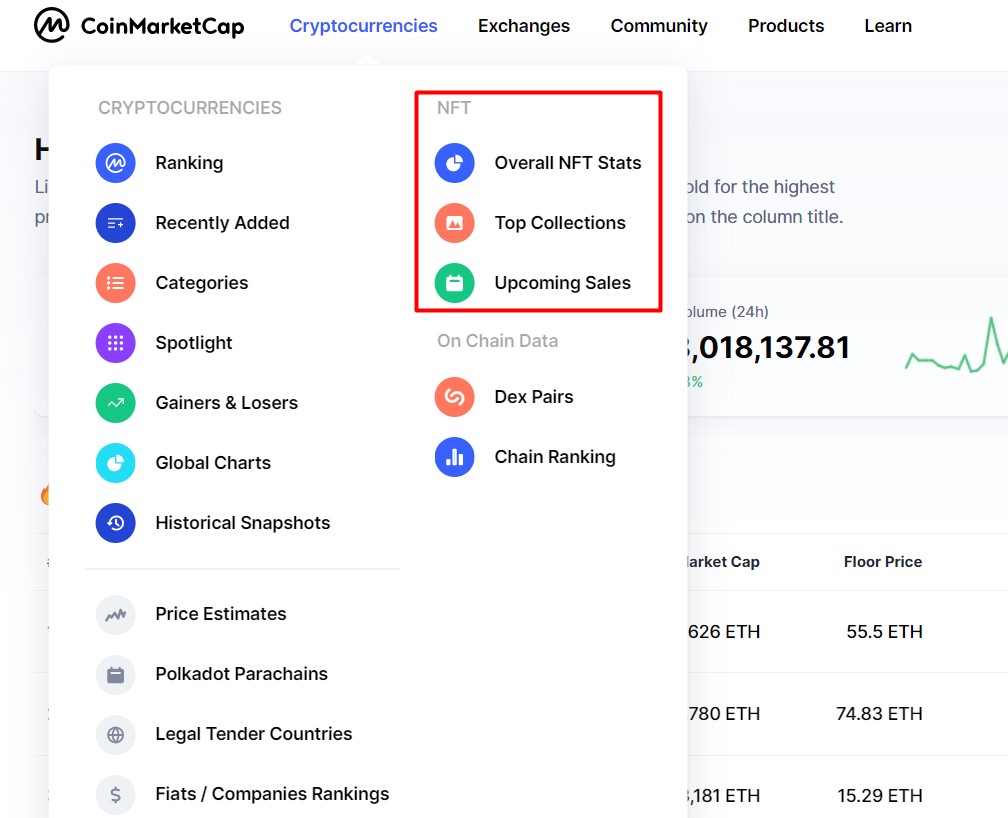Image resolution: width=1008 pixels, height=818 pixels.
Task: Click the Global Charts pie icon
Action: point(116,463)
